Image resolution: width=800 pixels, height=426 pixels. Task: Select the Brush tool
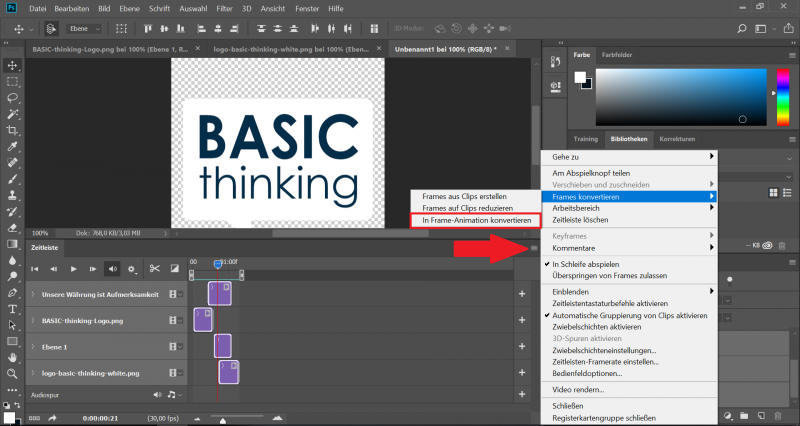tap(12, 179)
